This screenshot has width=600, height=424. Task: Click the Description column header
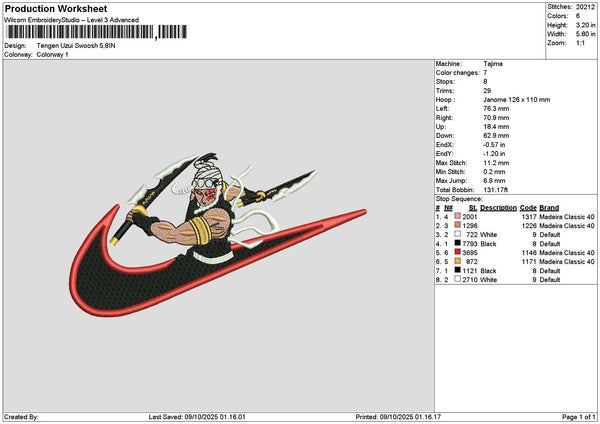click(498, 208)
